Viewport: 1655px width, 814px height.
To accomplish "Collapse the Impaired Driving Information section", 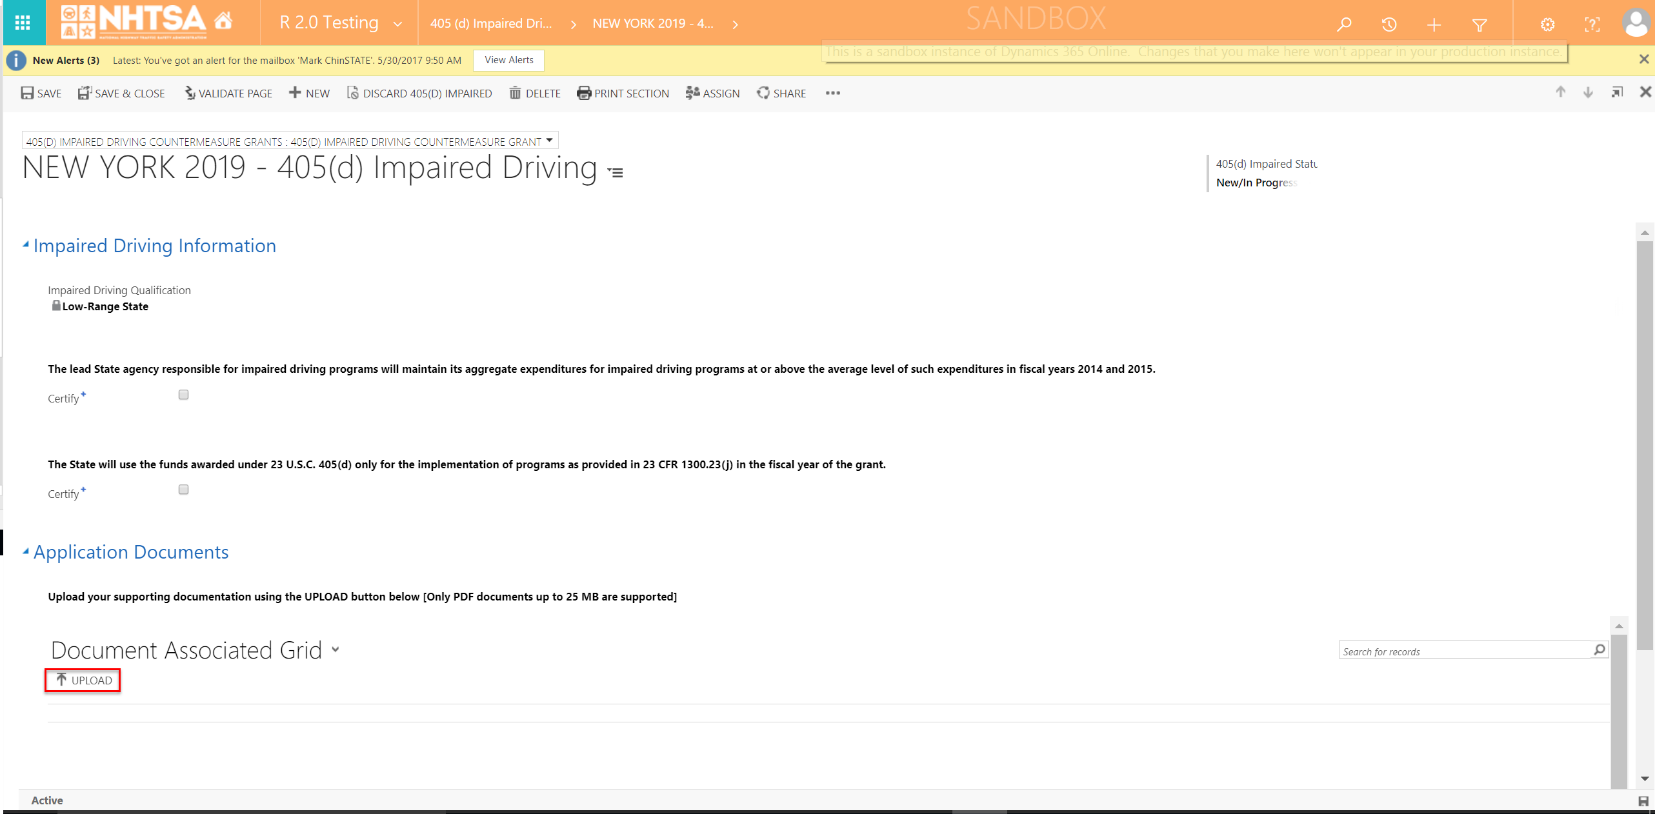I will 26,245.
